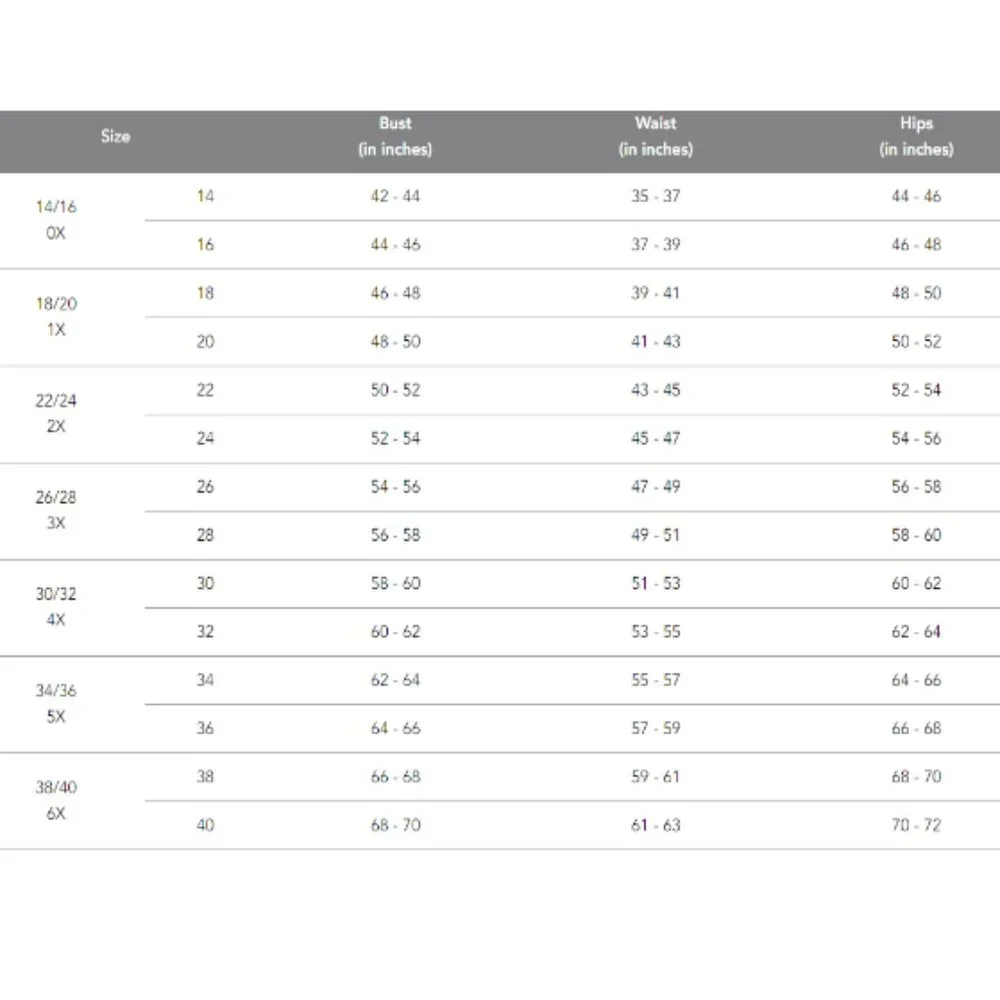Click size 28 in the table

click(205, 535)
